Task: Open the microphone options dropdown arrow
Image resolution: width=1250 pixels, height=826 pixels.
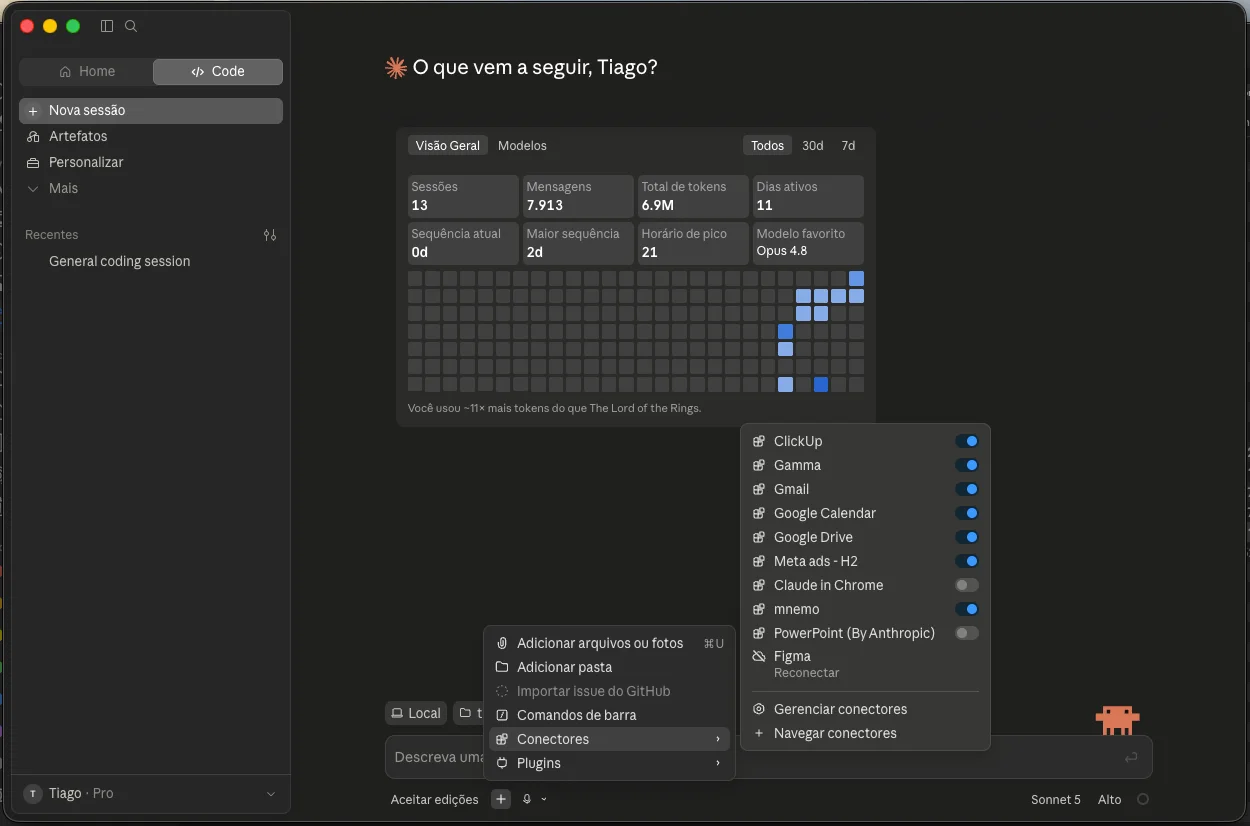Action: tap(544, 799)
